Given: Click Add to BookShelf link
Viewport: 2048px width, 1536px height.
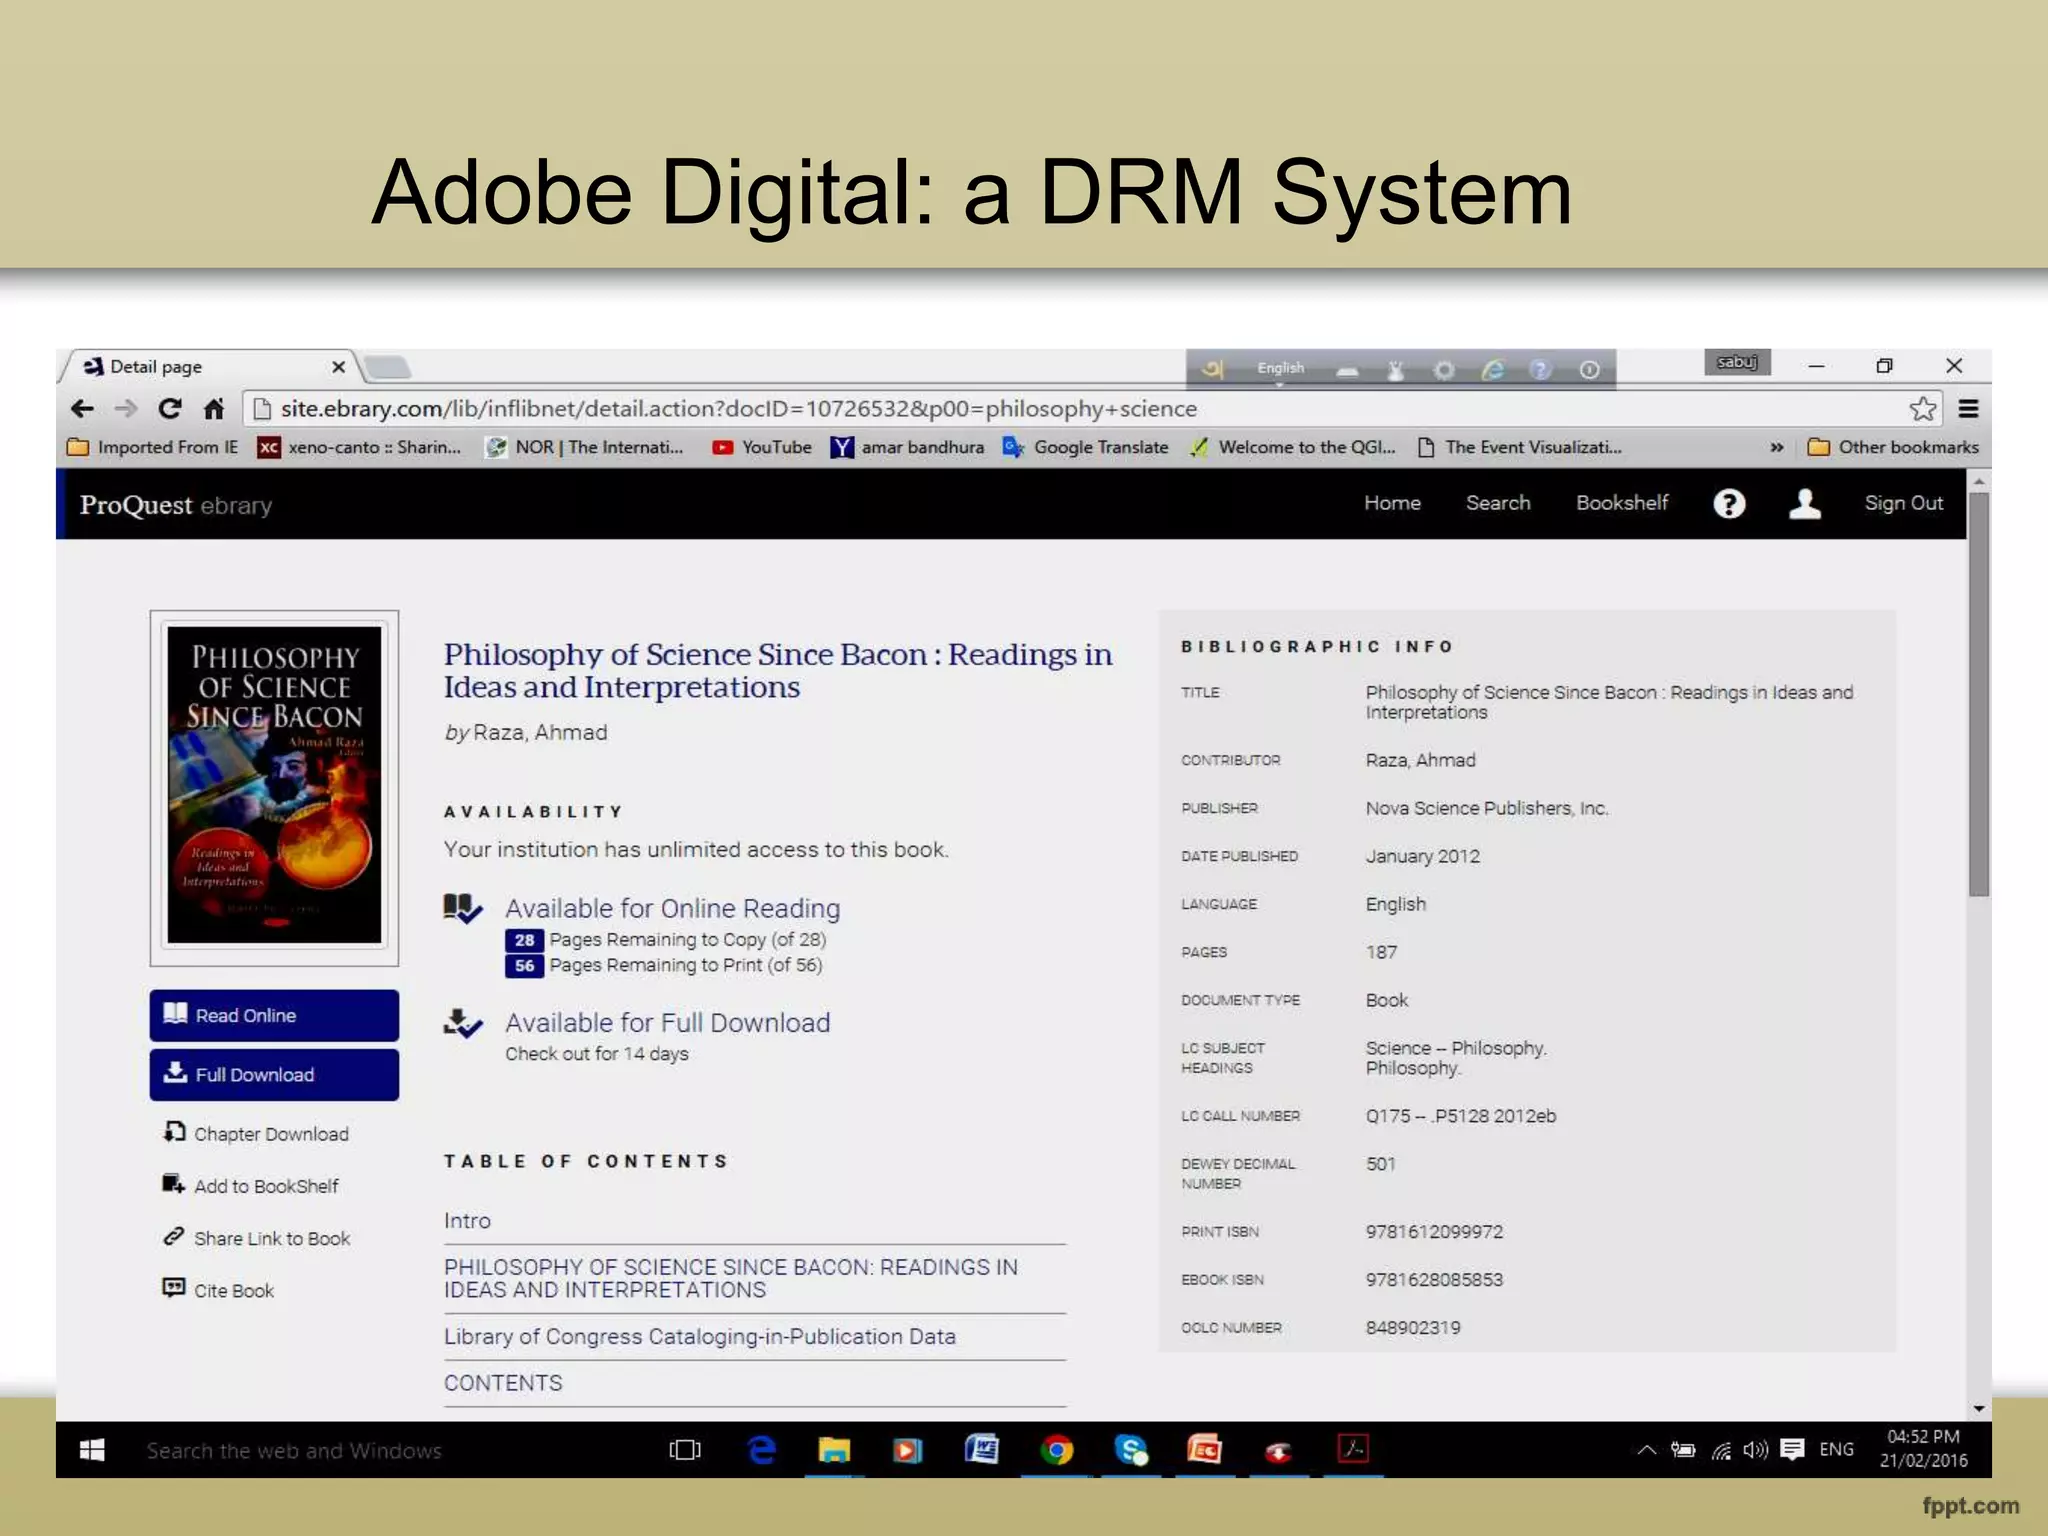Looking at the screenshot, I should 266,1186.
